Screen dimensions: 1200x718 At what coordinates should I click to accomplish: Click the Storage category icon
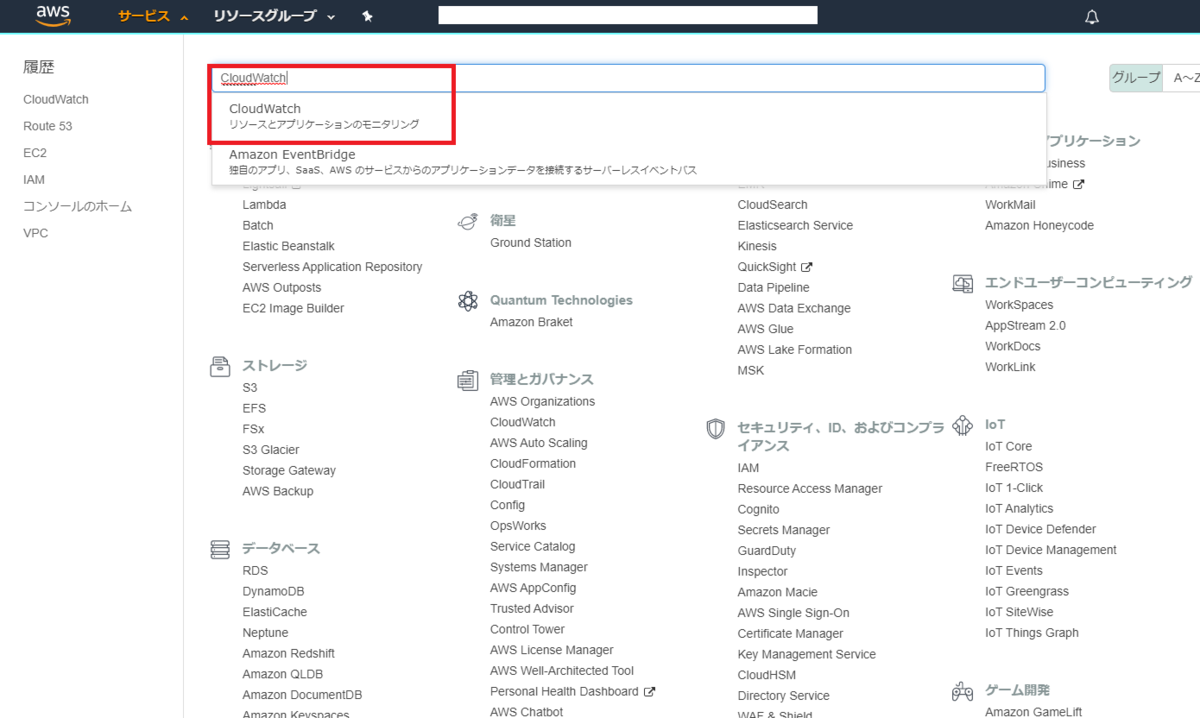(220, 366)
